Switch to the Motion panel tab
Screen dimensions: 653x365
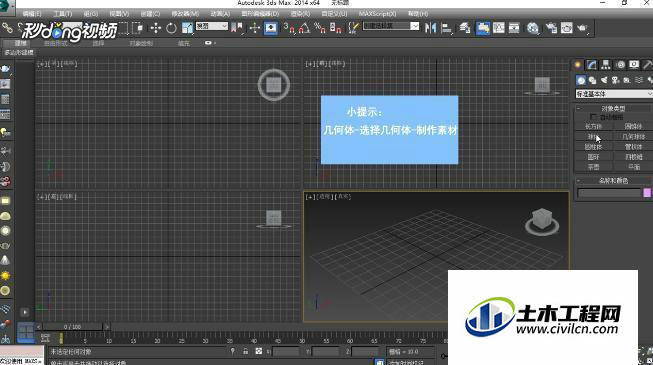(x=621, y=65)
